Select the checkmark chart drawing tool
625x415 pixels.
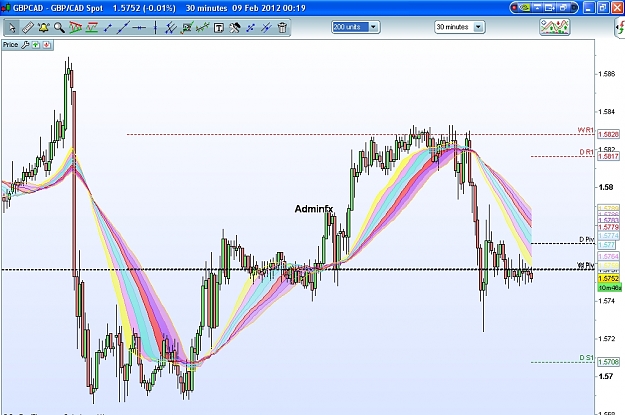(x=187, y=28)
